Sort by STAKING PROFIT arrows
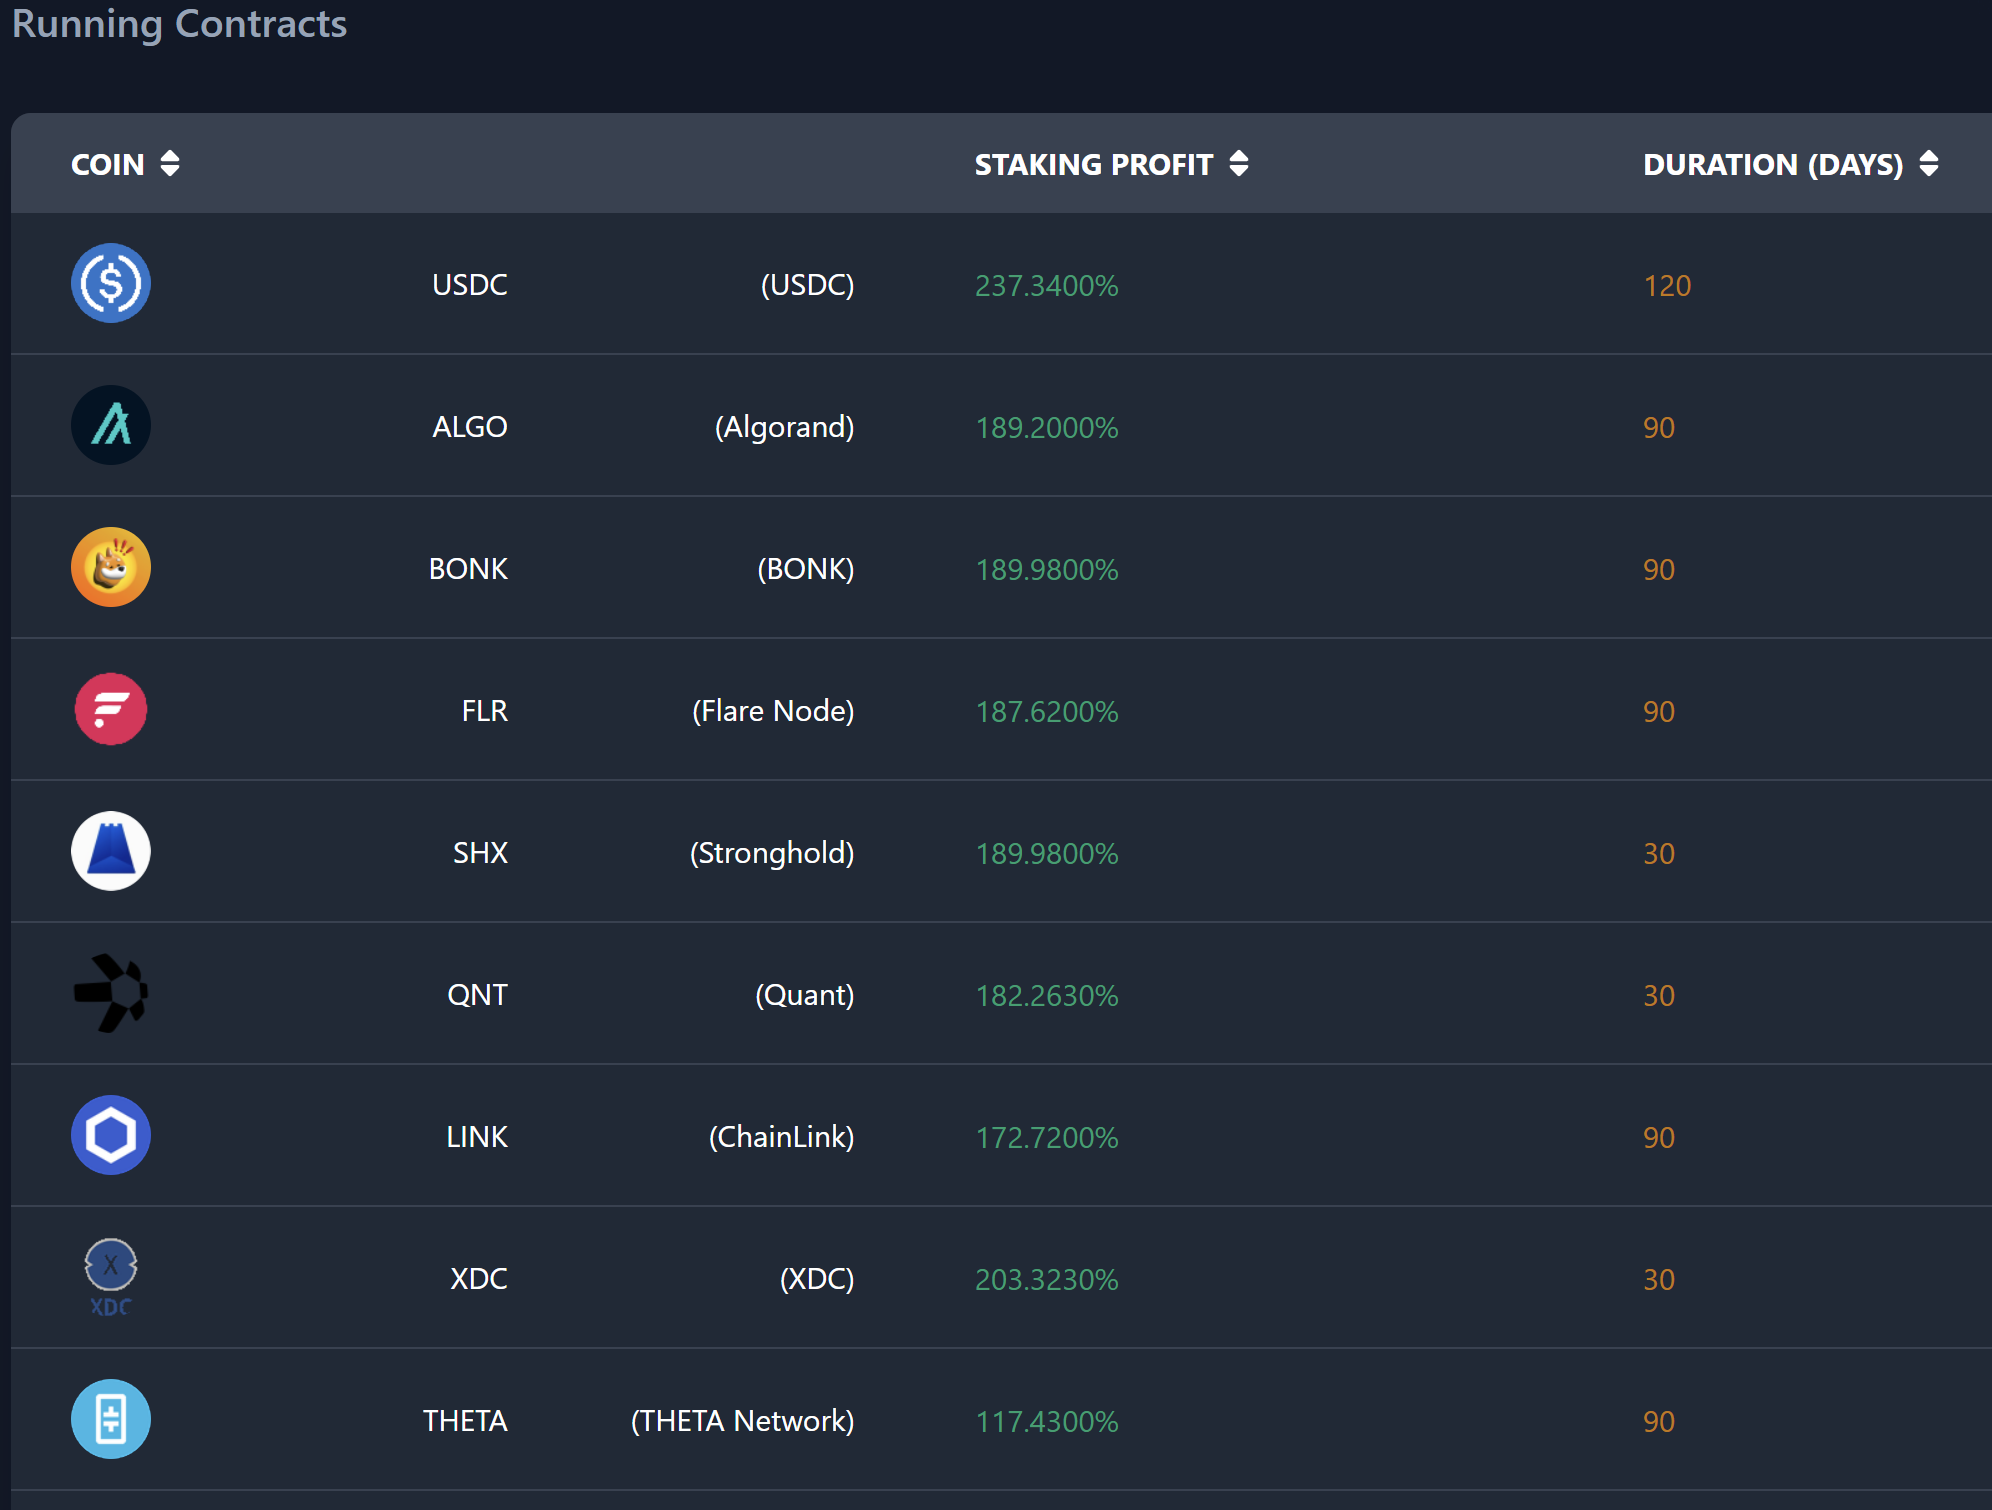 [x=1239, y=164]
